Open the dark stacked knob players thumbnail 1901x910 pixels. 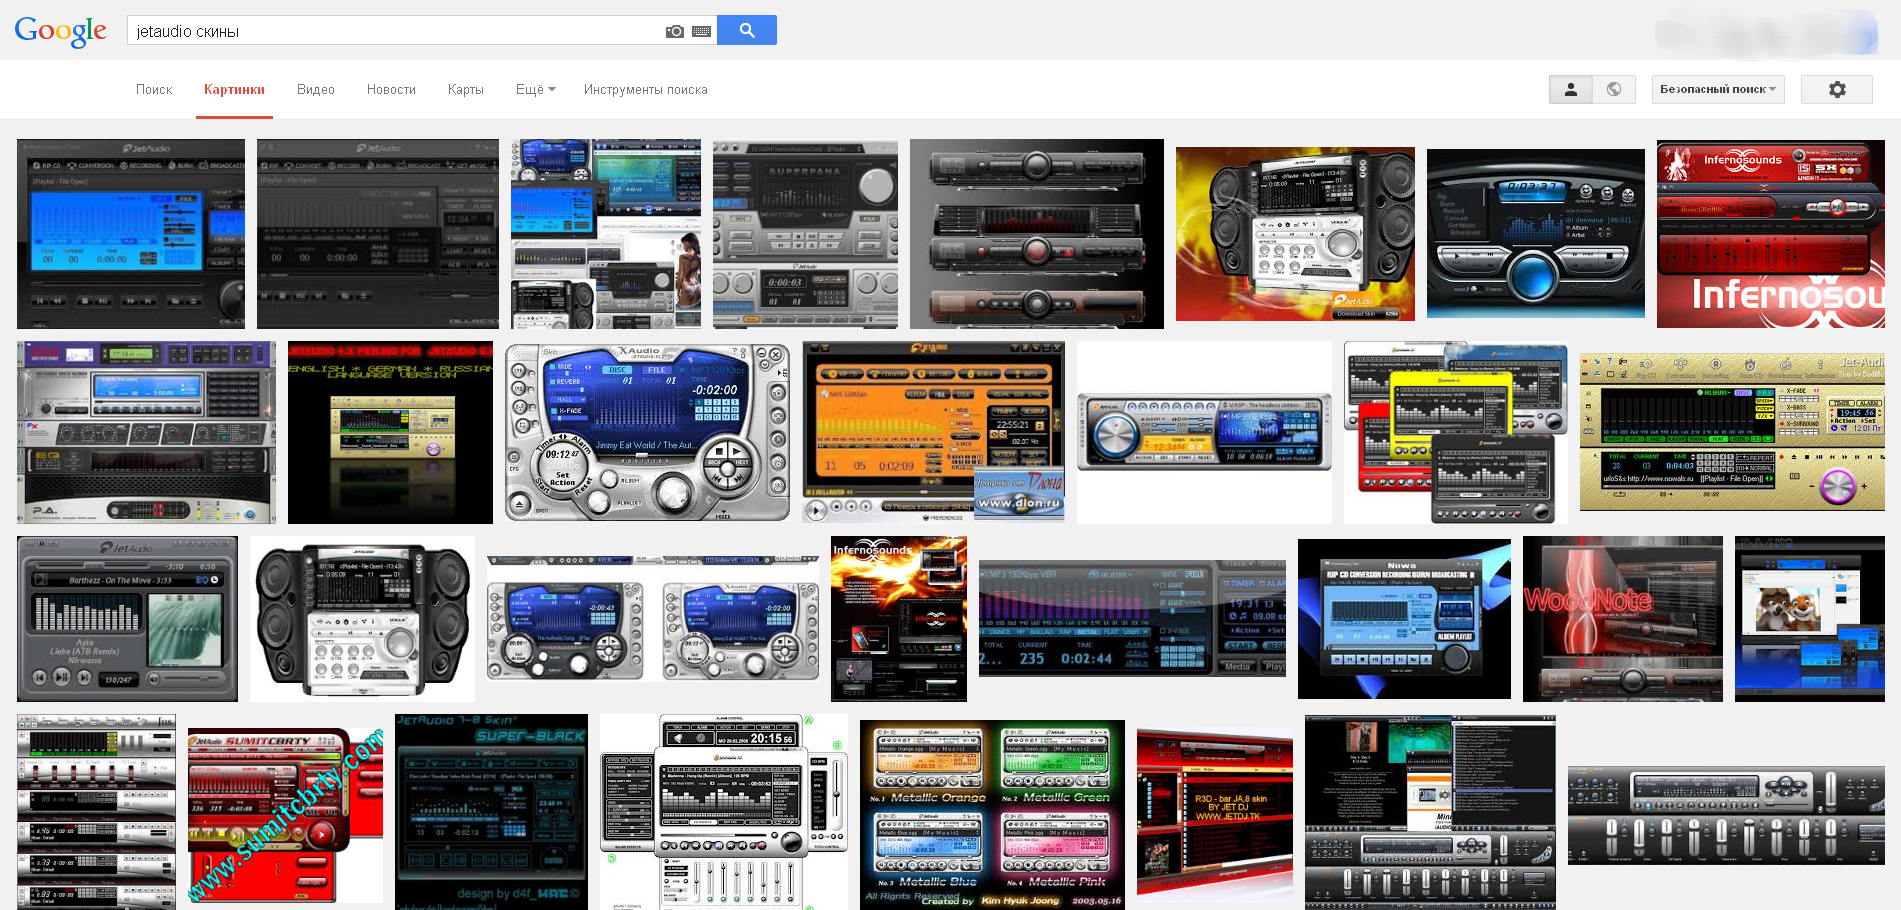1037,234
